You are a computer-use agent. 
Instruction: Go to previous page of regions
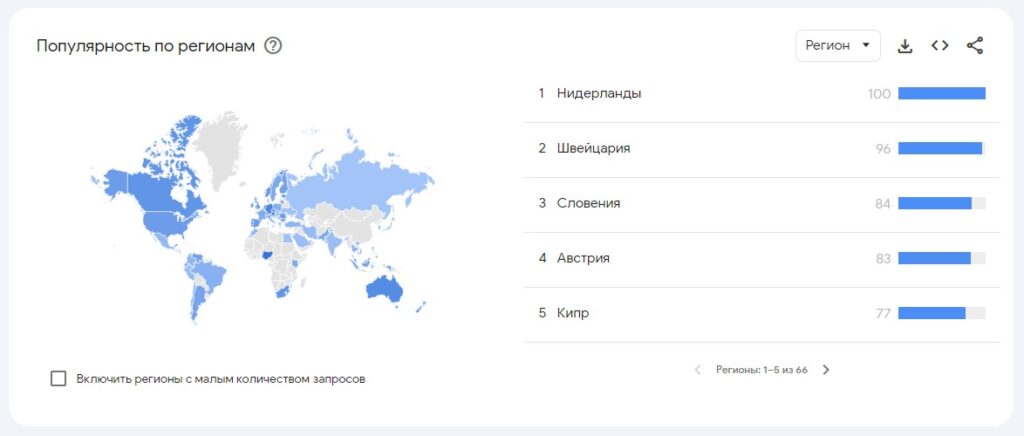(x=698, y=370)
